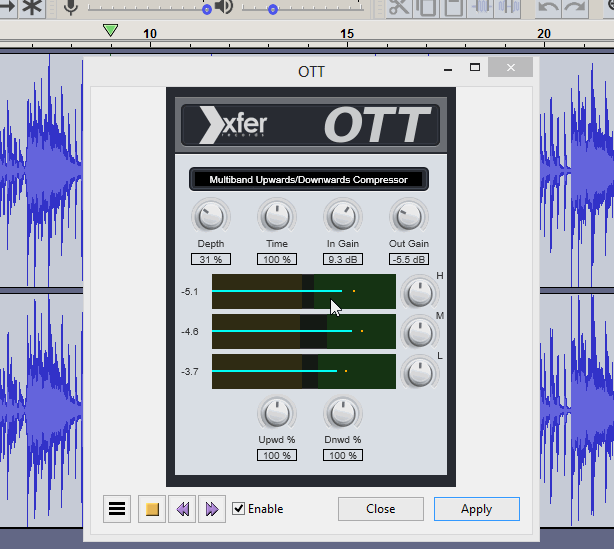Viewport: 614px width, 549px height.
Task: Select the Time value field 100 %
Action: click(277, 259)
